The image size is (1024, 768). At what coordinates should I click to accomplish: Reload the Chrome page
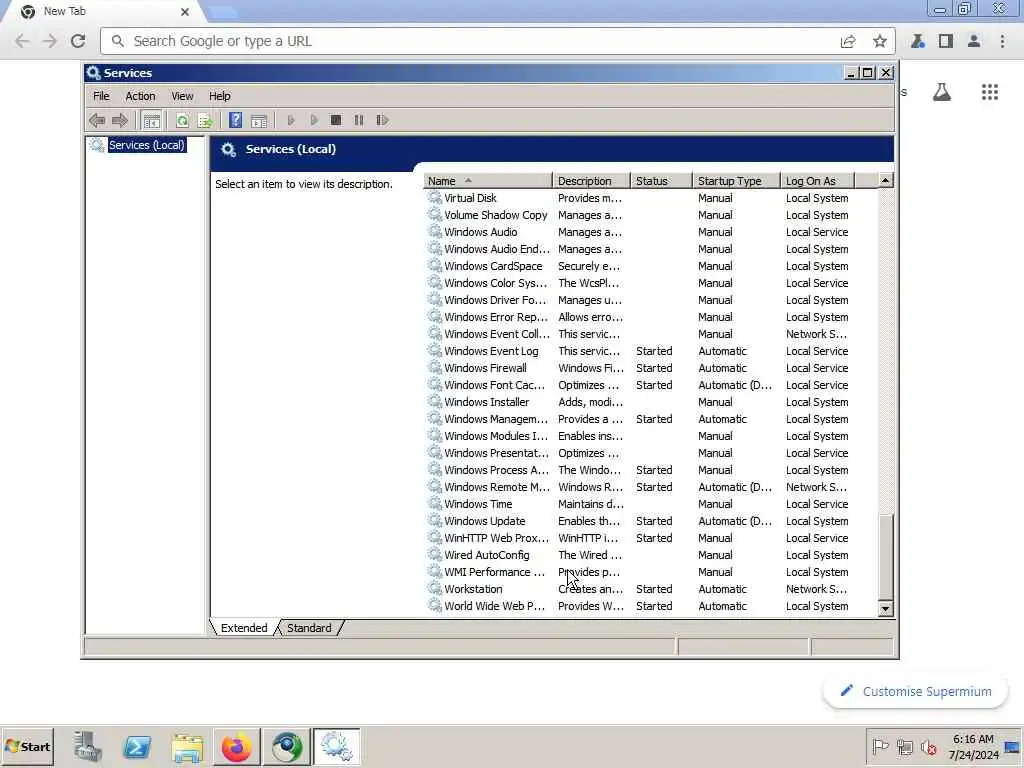78,41
